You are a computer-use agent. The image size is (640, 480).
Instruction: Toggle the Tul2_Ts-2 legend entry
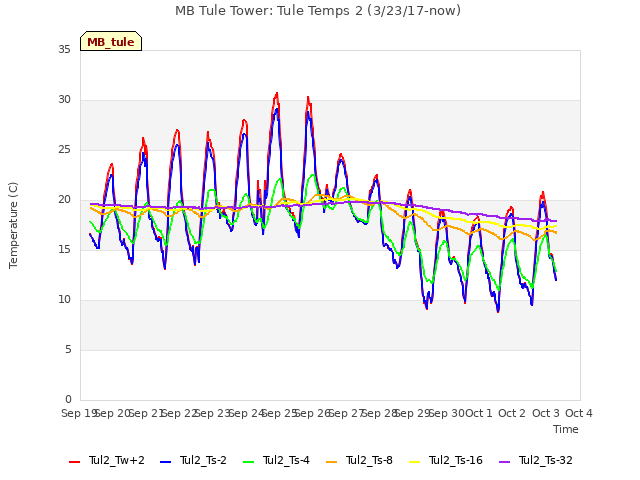coord(193,460)
